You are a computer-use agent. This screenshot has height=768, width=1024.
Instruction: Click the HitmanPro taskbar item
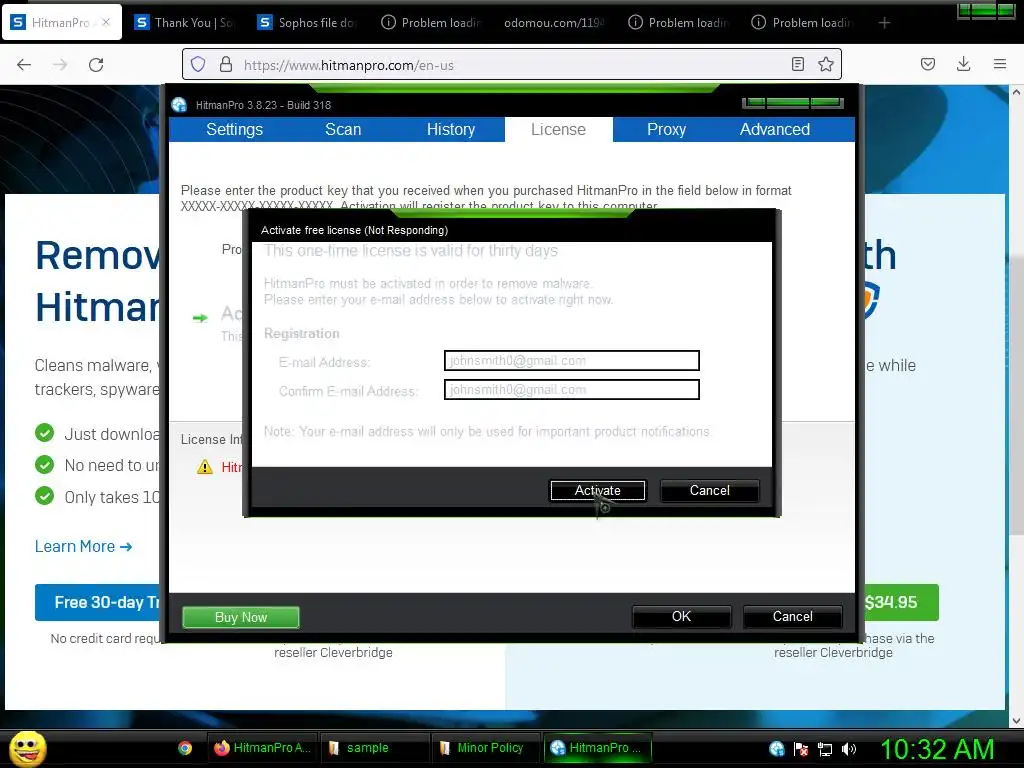[x=598, y=748]
